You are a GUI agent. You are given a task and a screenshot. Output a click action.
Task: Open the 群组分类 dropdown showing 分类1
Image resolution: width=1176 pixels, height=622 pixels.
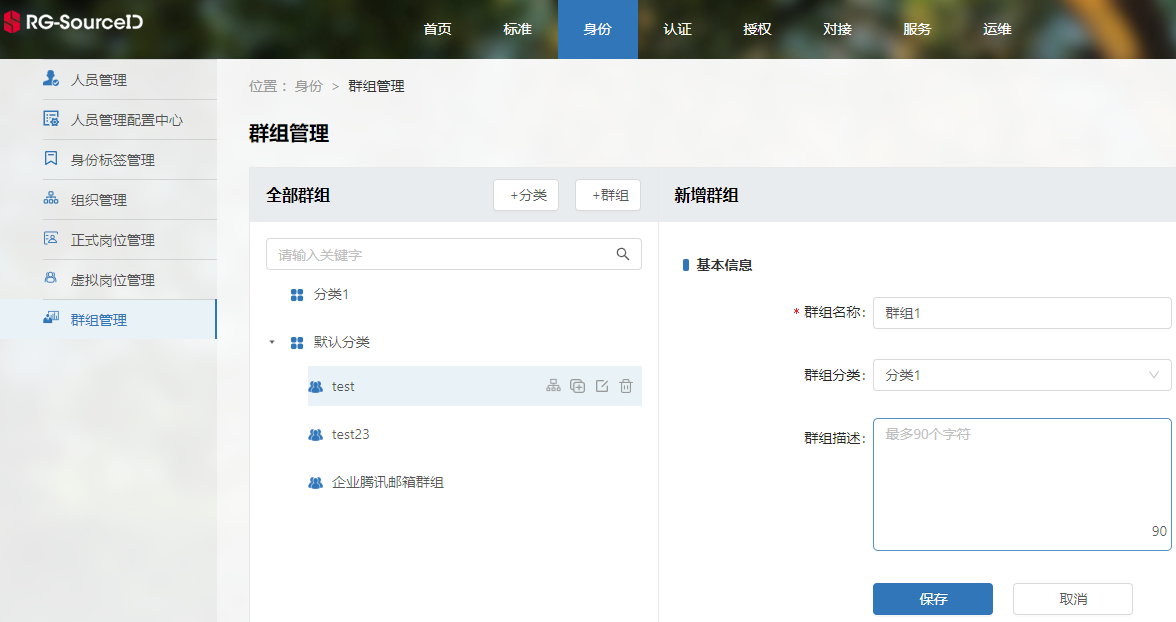tap(1022, 375)
